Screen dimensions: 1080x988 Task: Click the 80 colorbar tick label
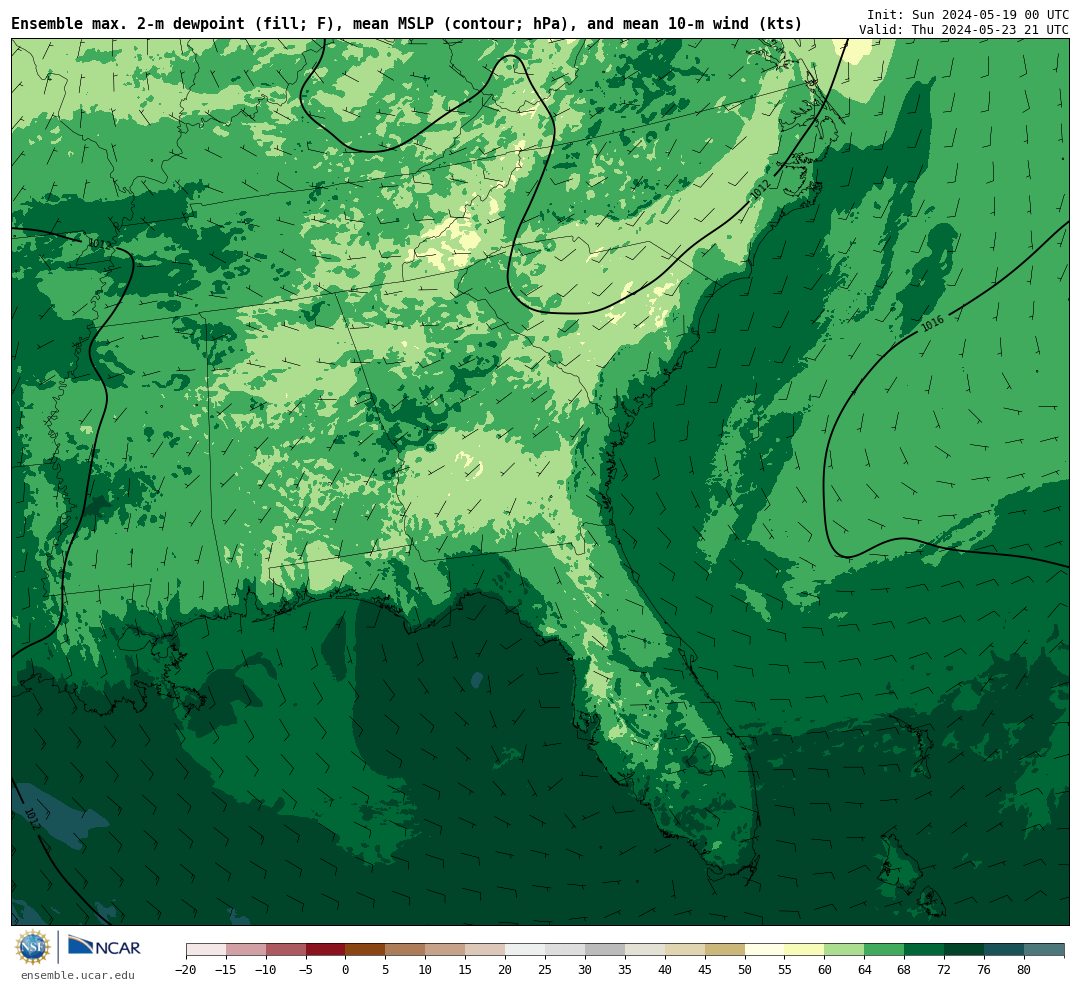1024,969
